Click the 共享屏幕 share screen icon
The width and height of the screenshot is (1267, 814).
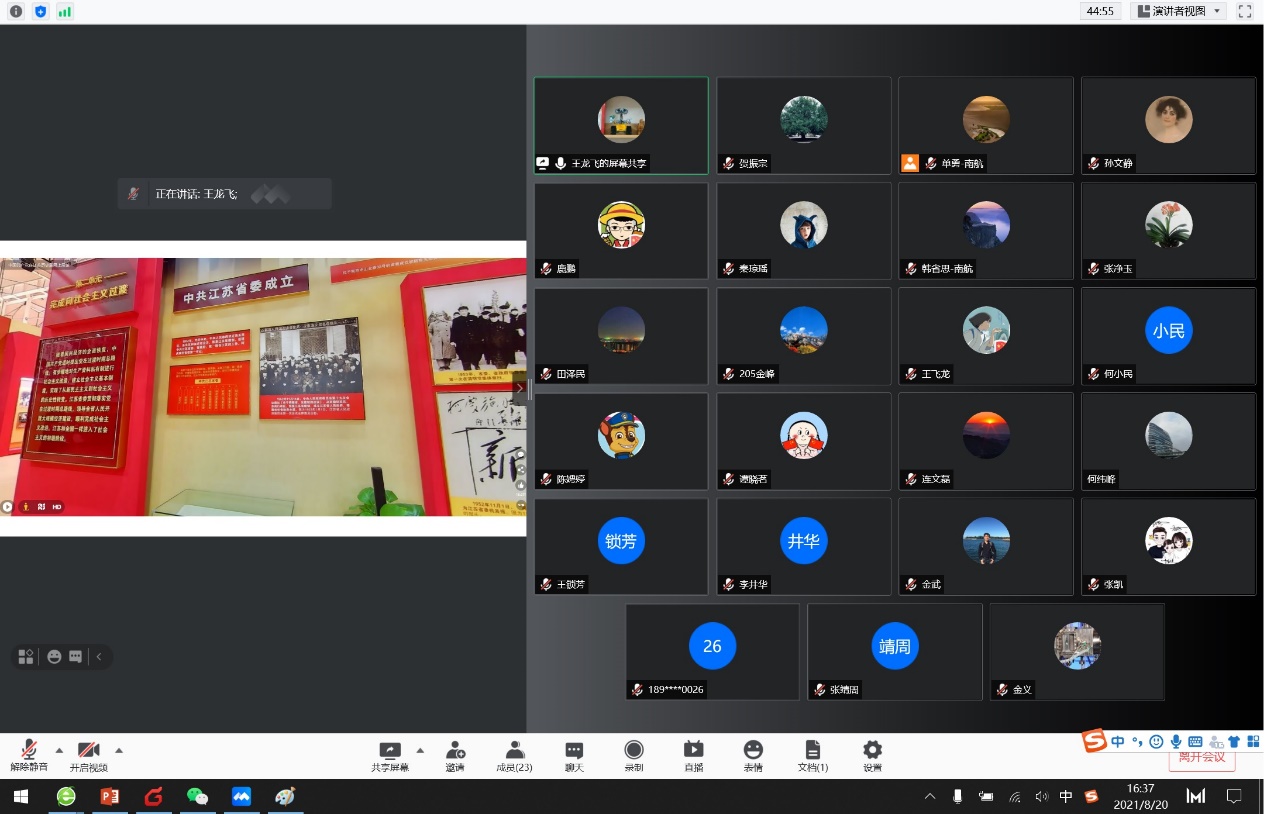tap(389, 751)
